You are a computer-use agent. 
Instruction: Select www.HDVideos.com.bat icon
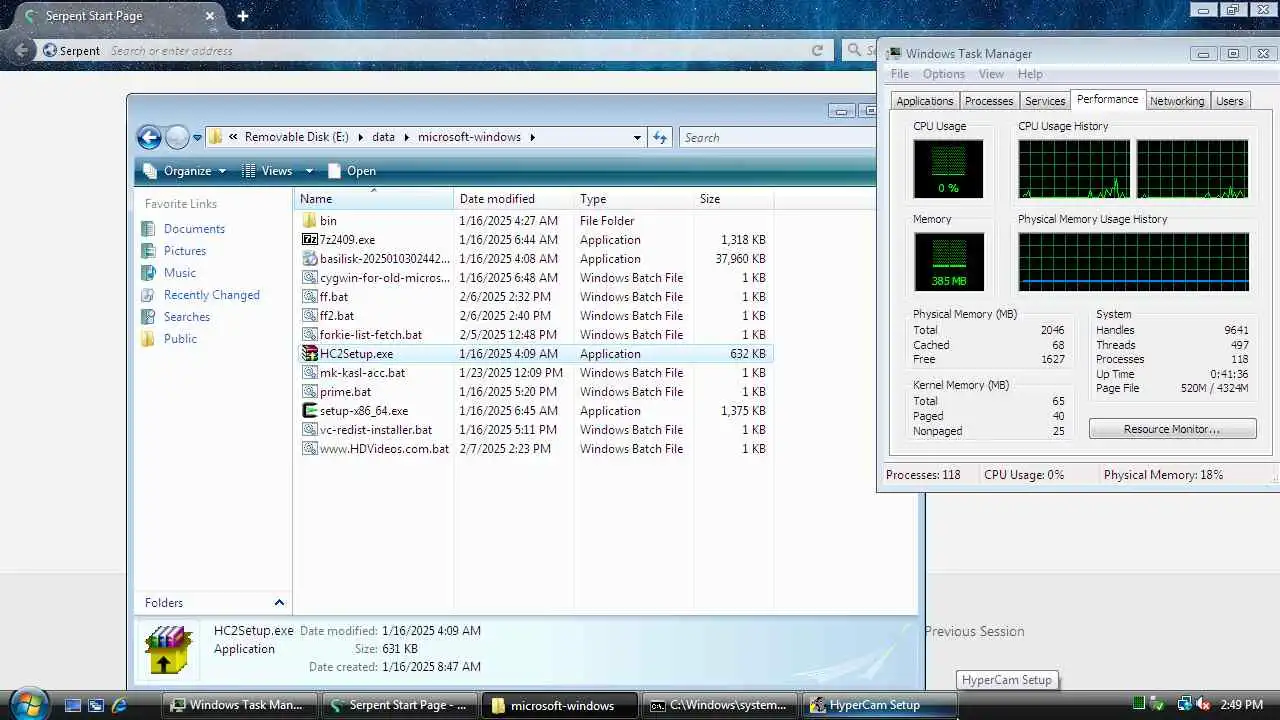pos(310,449)
